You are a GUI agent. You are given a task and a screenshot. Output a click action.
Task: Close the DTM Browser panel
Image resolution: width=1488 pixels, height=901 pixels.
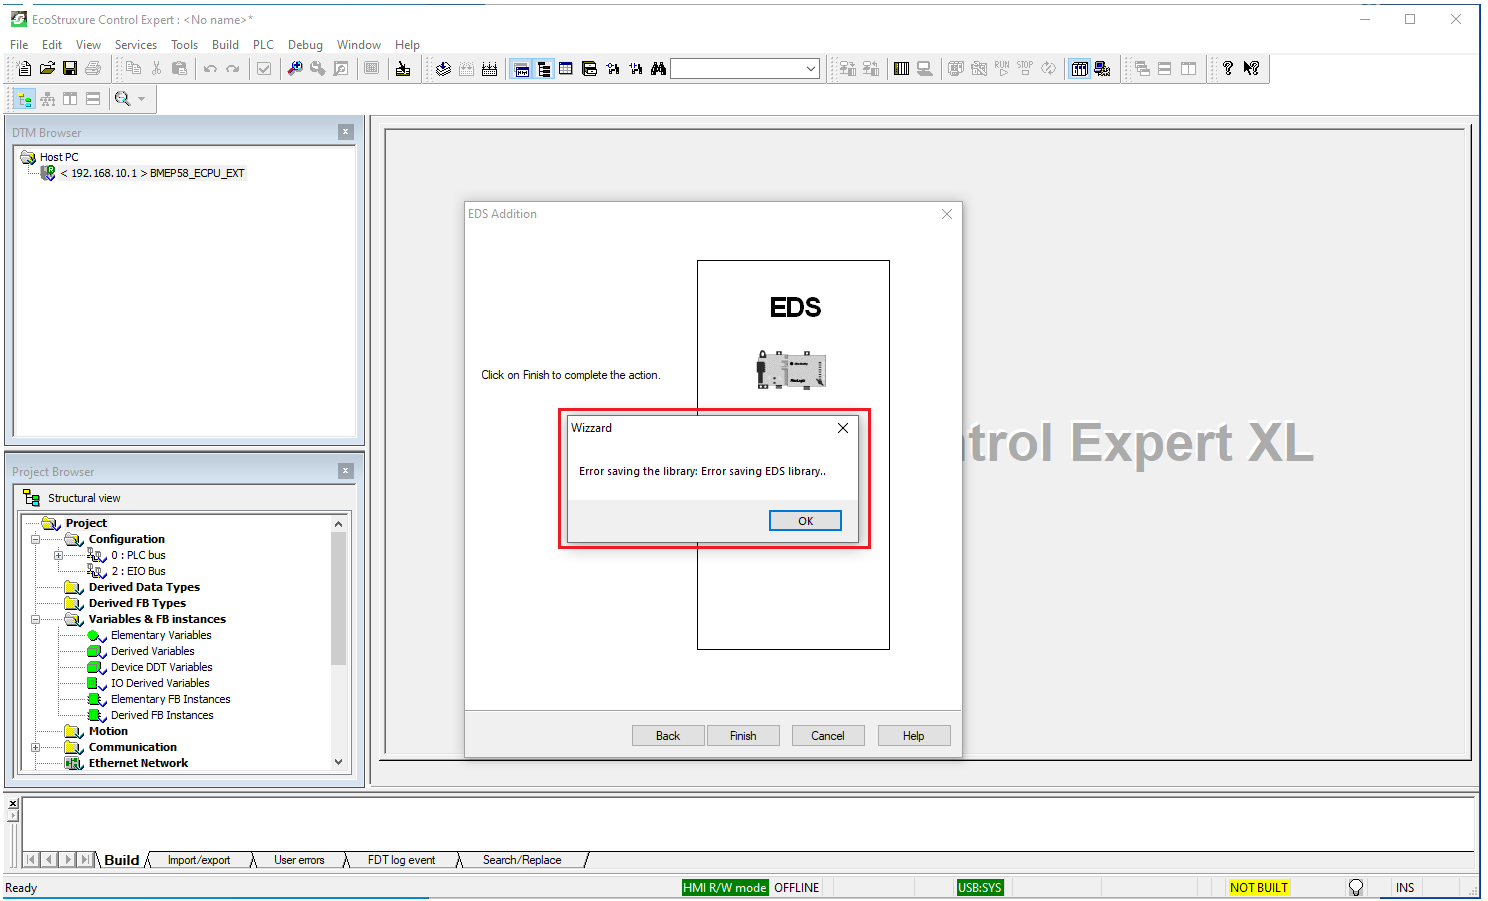(x=345, y=132)
